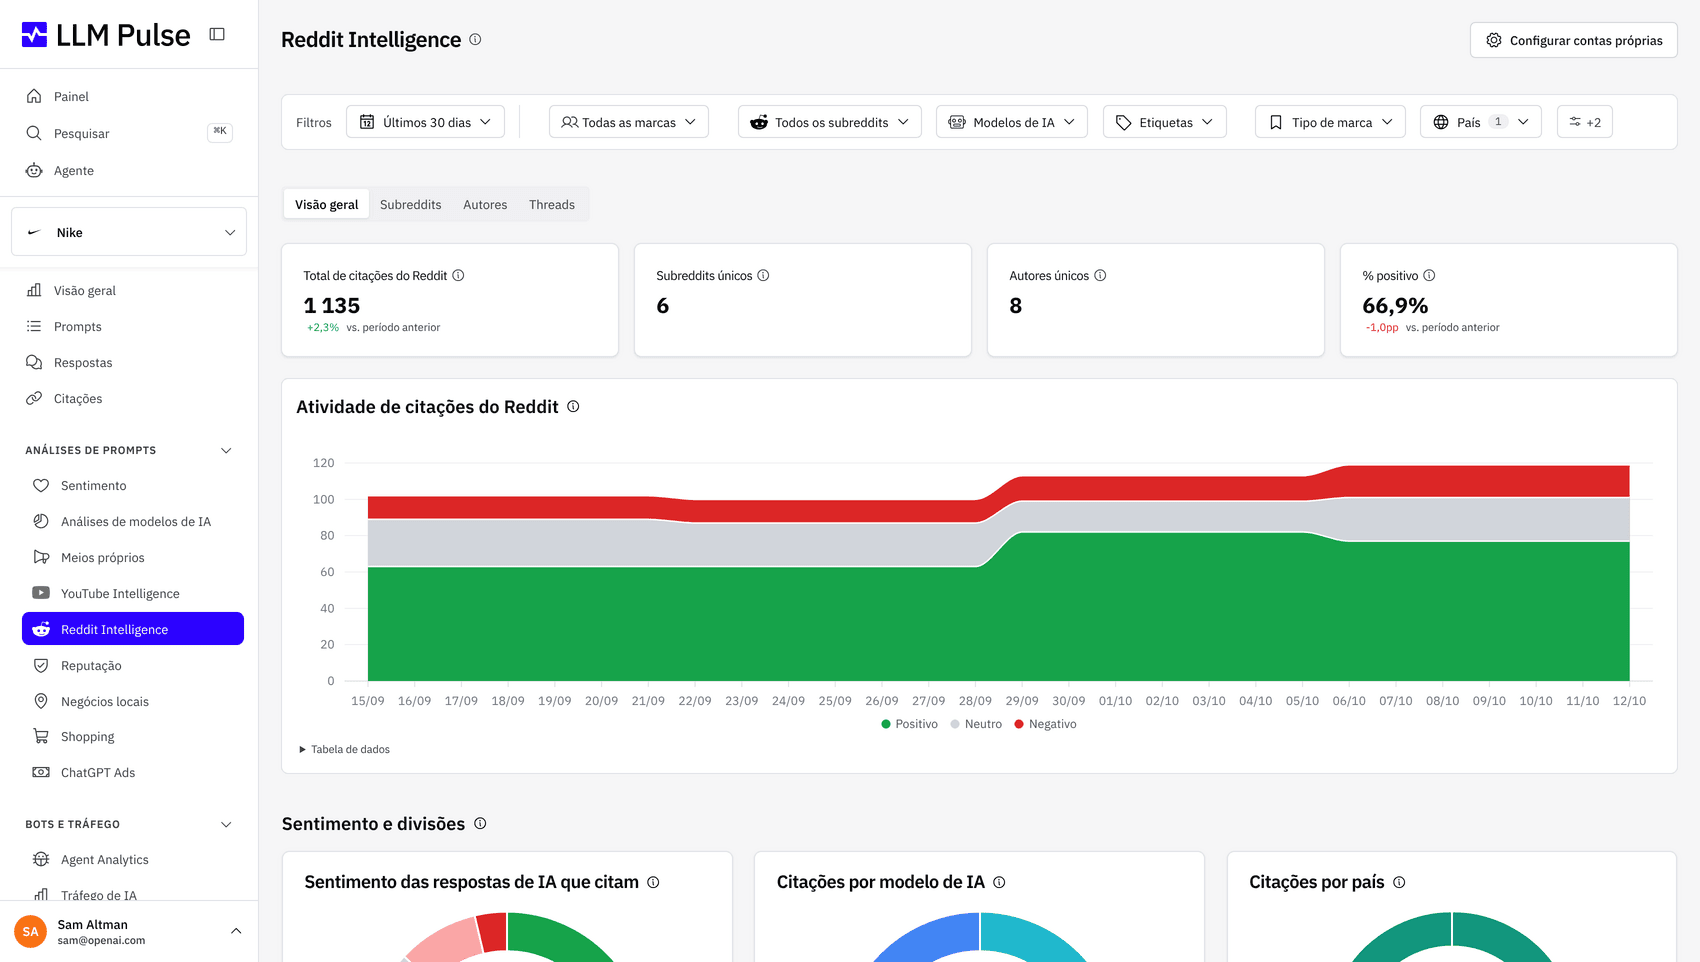Open info tooltip beside Reddit Intelligence title
The width and height of the screenshot is (1700, 962).
tap(475, 39)
